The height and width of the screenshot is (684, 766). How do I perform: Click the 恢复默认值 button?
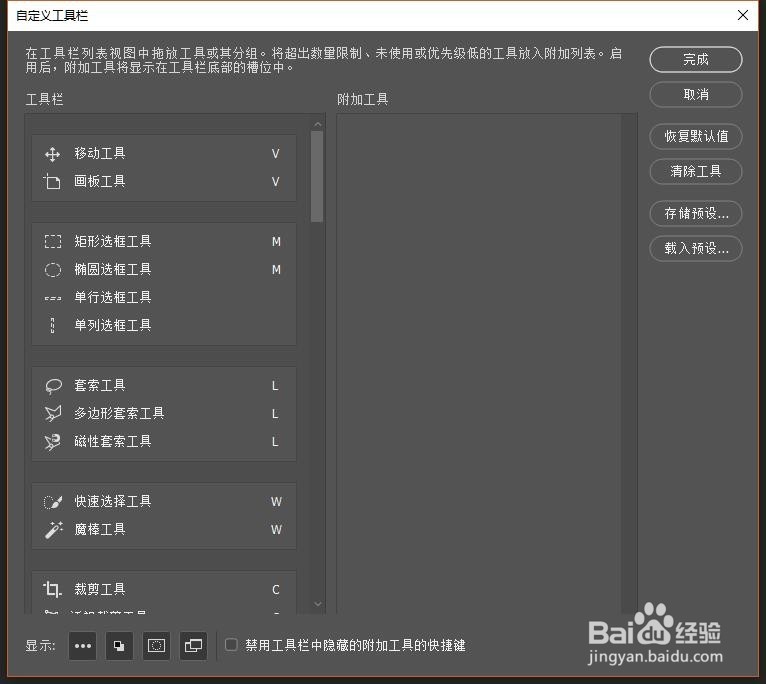696,136
